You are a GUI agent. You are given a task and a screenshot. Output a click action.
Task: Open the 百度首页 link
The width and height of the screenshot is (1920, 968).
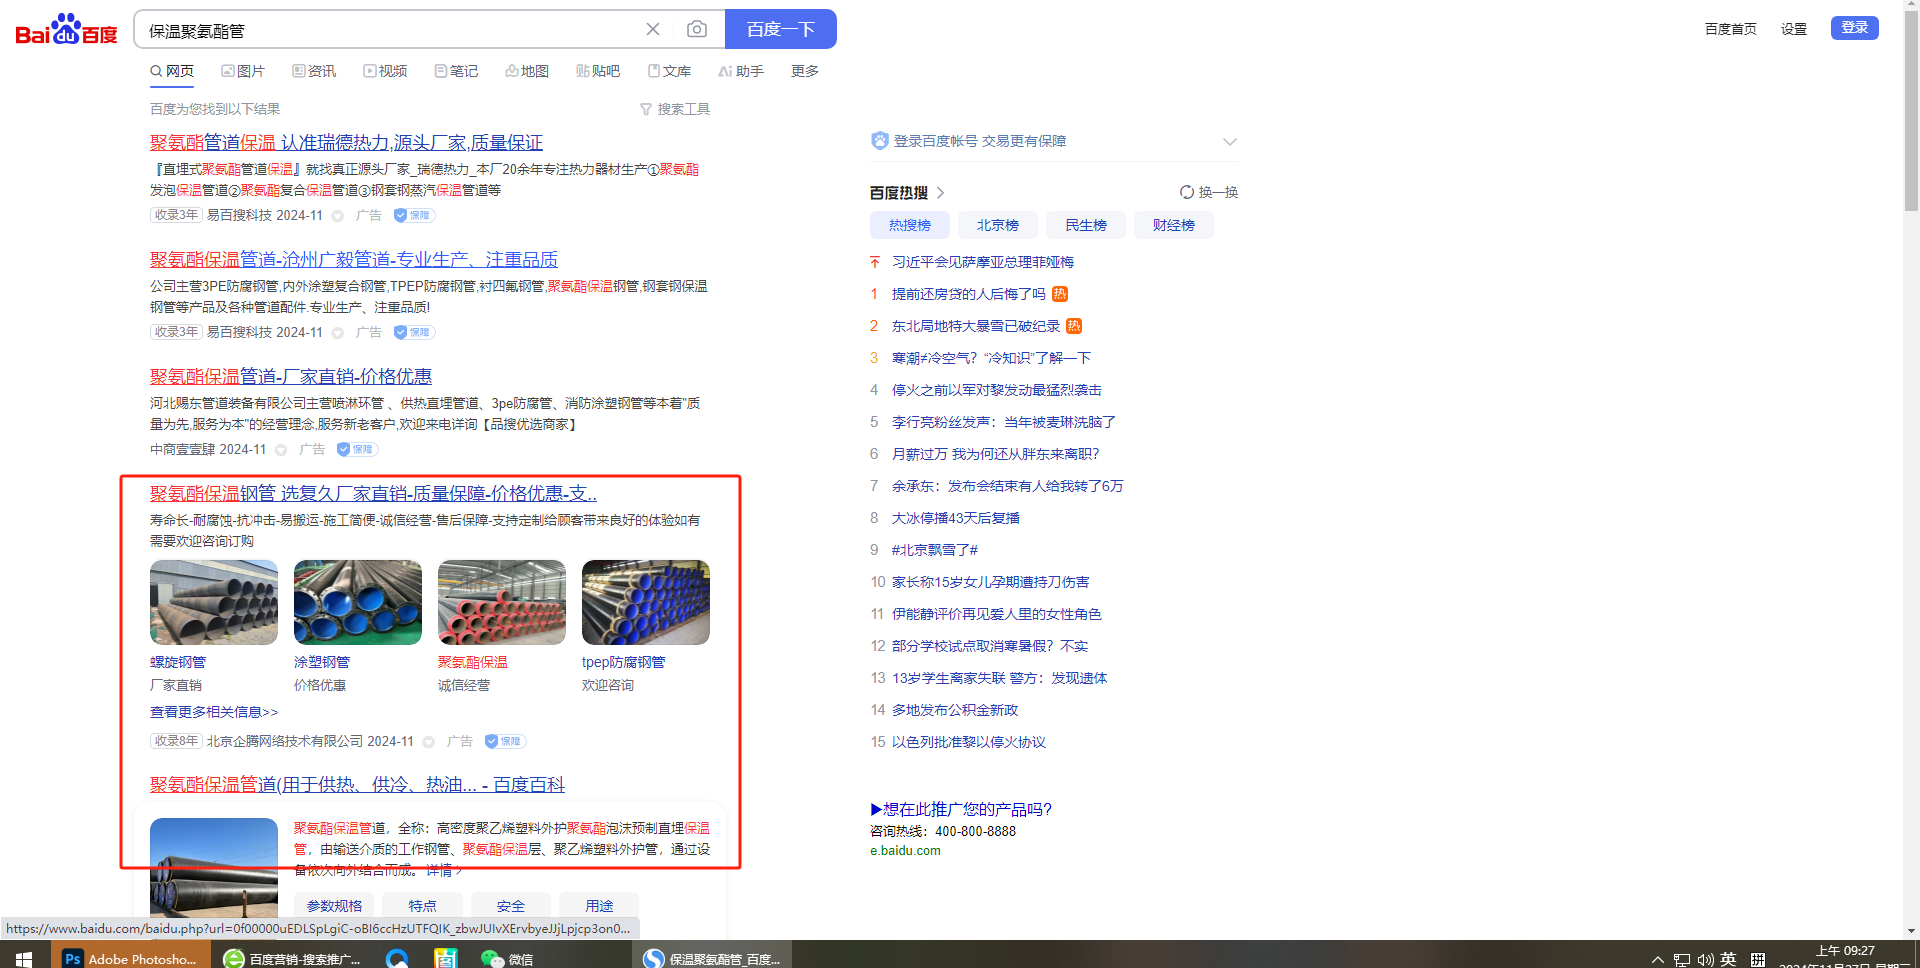click(1731, 29)
